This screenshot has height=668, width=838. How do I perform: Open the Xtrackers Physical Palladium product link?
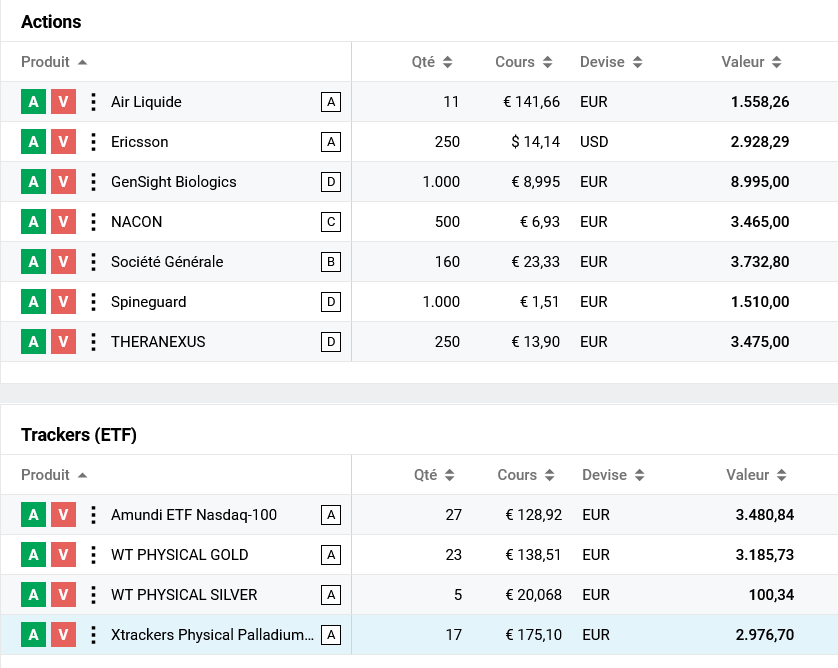[x=212, y=635]
